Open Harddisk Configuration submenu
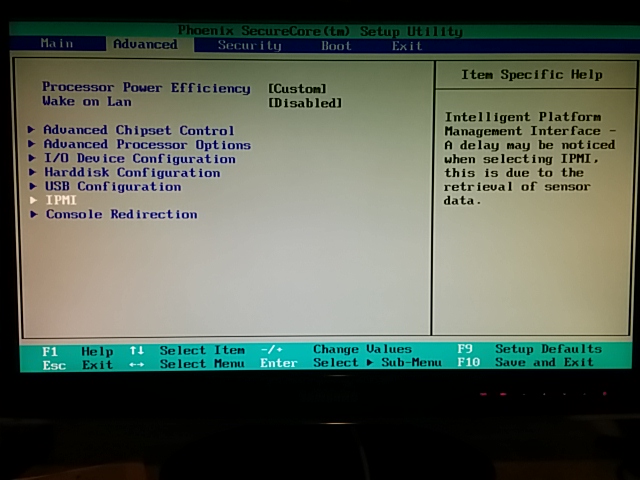This screenshot has width=640, height=480. (x=133, y=172)
